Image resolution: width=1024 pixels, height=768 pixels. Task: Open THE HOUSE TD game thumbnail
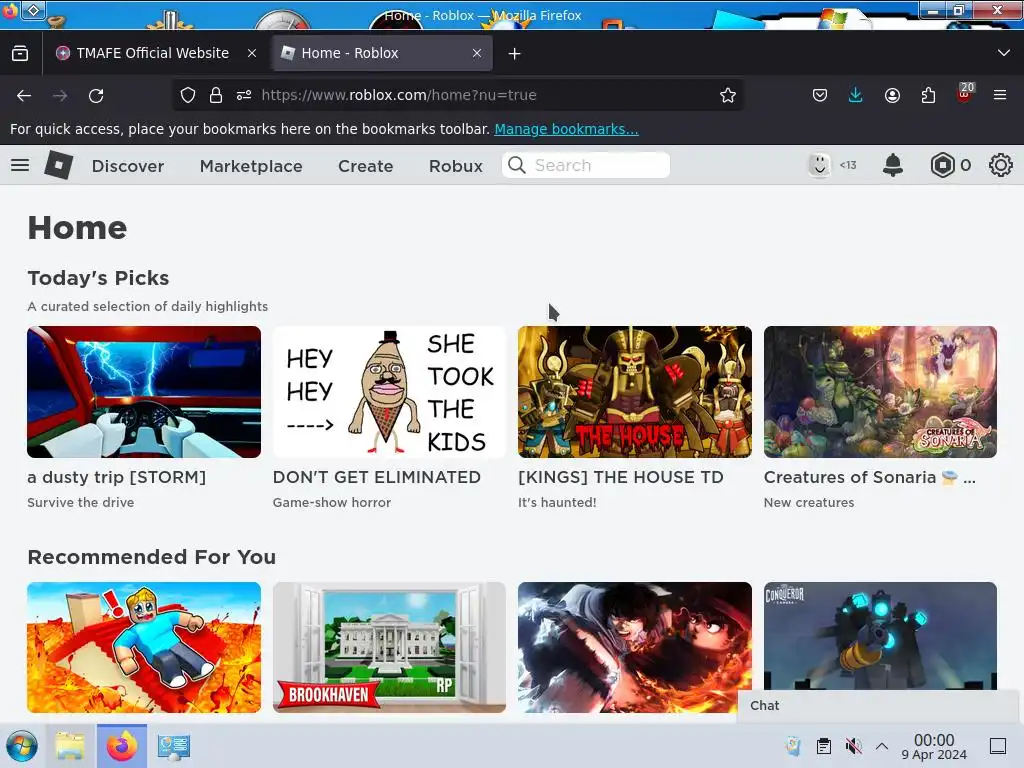tap(635, 392)
